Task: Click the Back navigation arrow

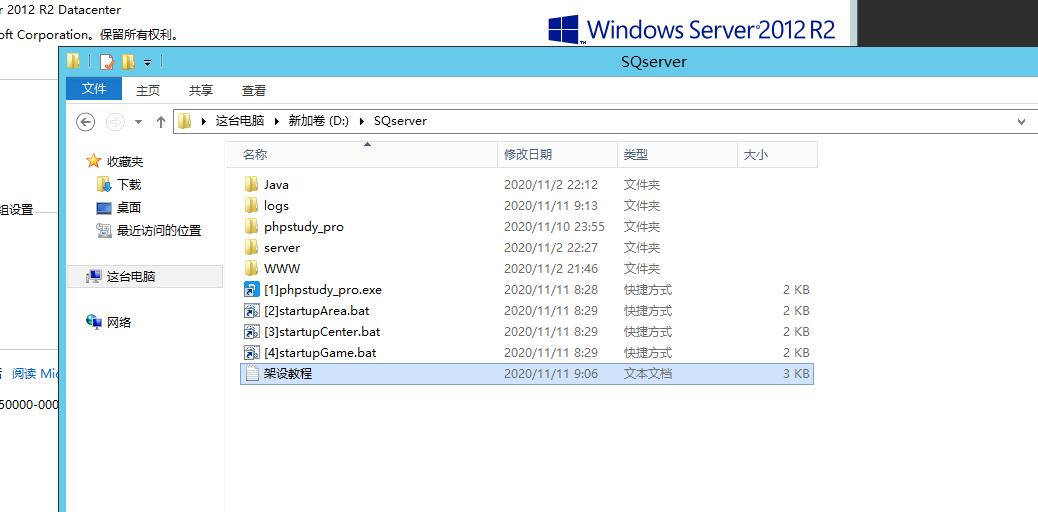Action: [86, 121]
